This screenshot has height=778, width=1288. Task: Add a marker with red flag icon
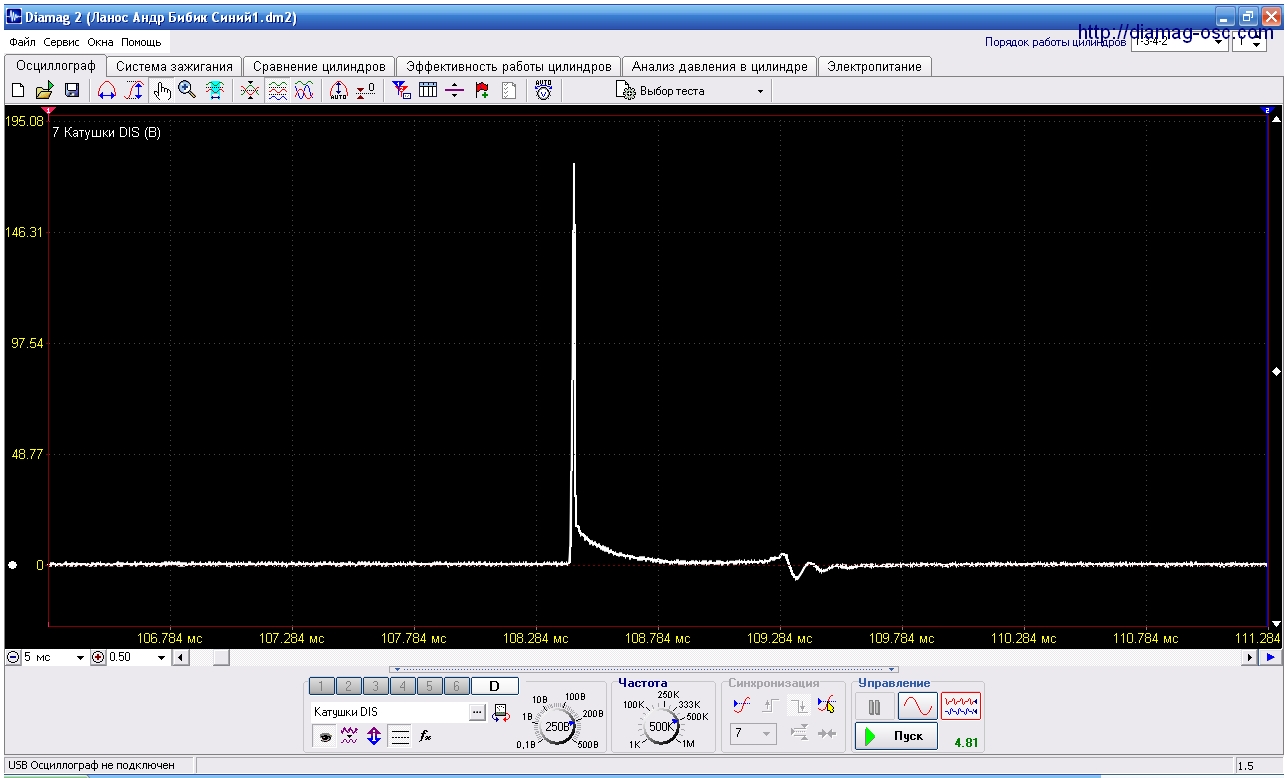tap(482, 91)
